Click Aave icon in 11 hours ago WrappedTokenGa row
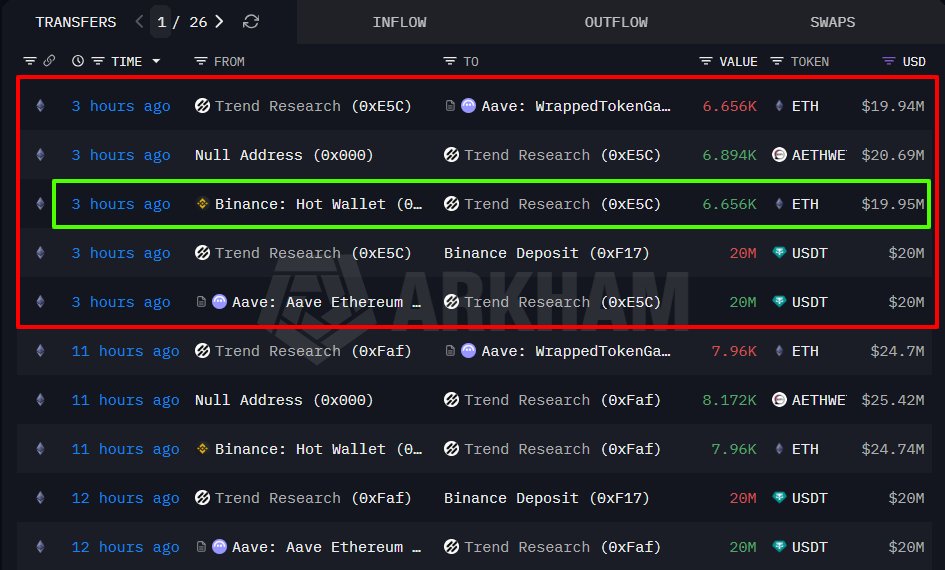This screenshot has height=570, width=945. point(468,351)
